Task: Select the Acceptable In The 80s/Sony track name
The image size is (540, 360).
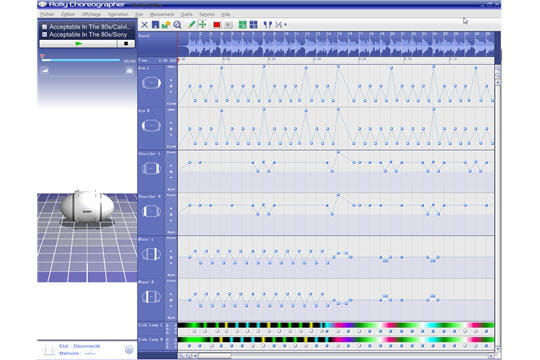Action: [x=88, y=34]
